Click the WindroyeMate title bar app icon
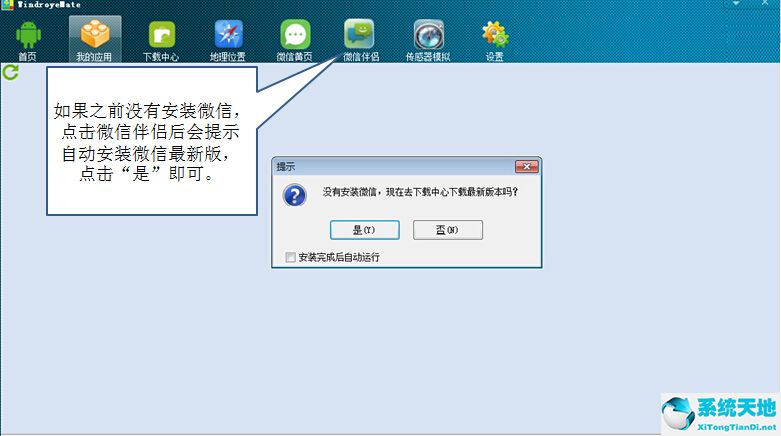 pyautogui.click(x=7, y=4)
